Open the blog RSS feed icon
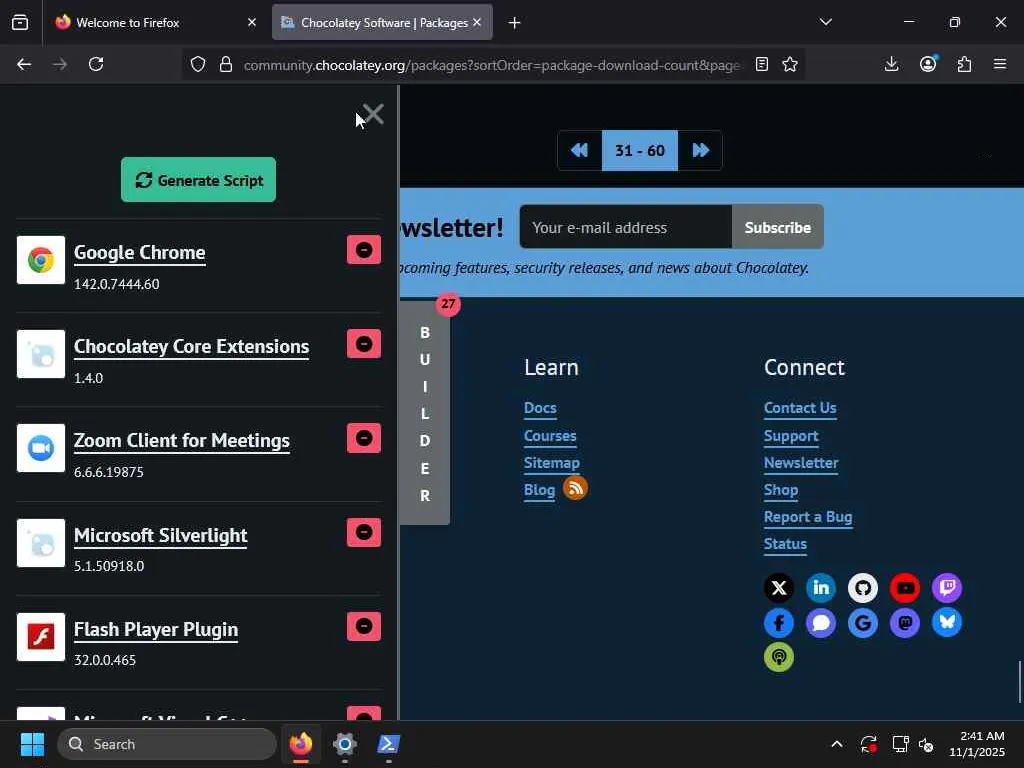The height and width of the screenshot is (768, 1024). pyautogui.click(x=575, y=488)
